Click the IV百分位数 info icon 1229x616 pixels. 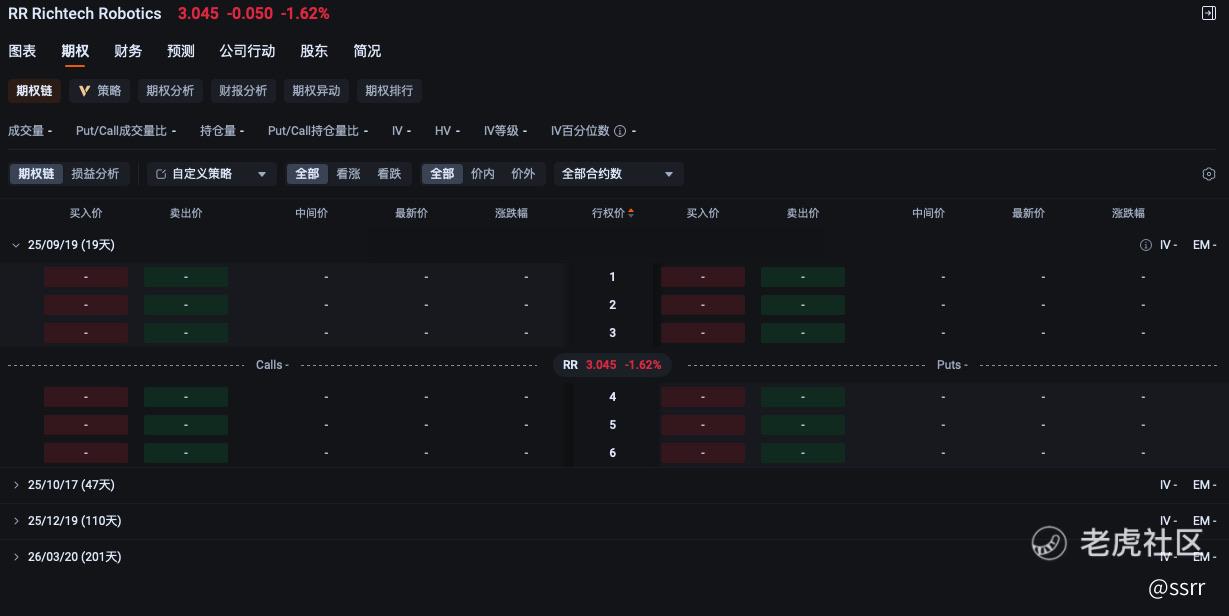coord(620,131)
